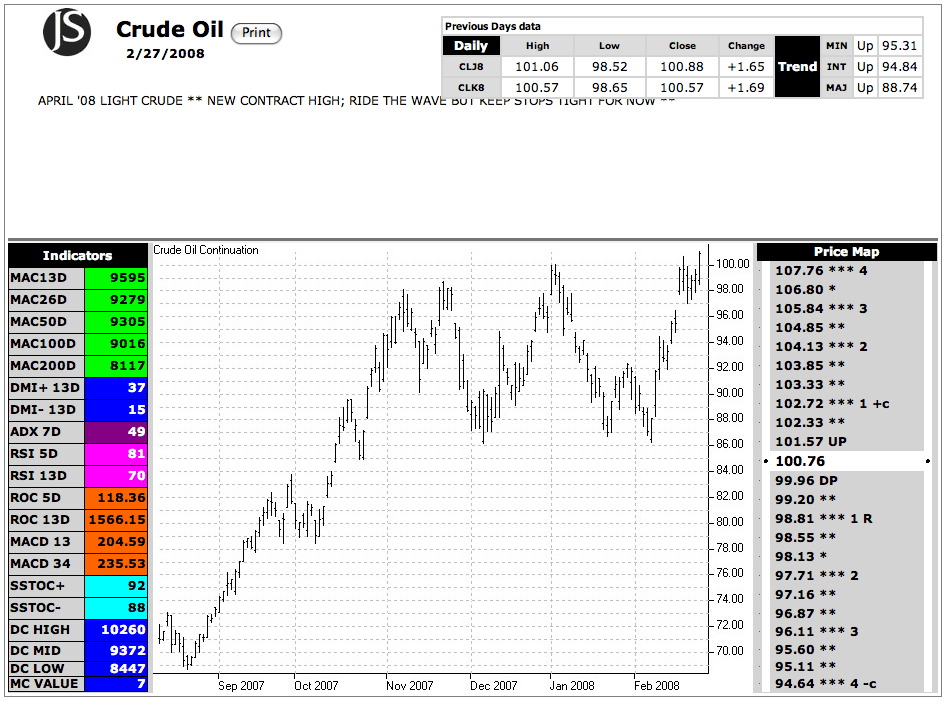This screenshot has width=946, height=701.
Task: Select the highlighted 100.76 price row
Action: tap(845, 461)
